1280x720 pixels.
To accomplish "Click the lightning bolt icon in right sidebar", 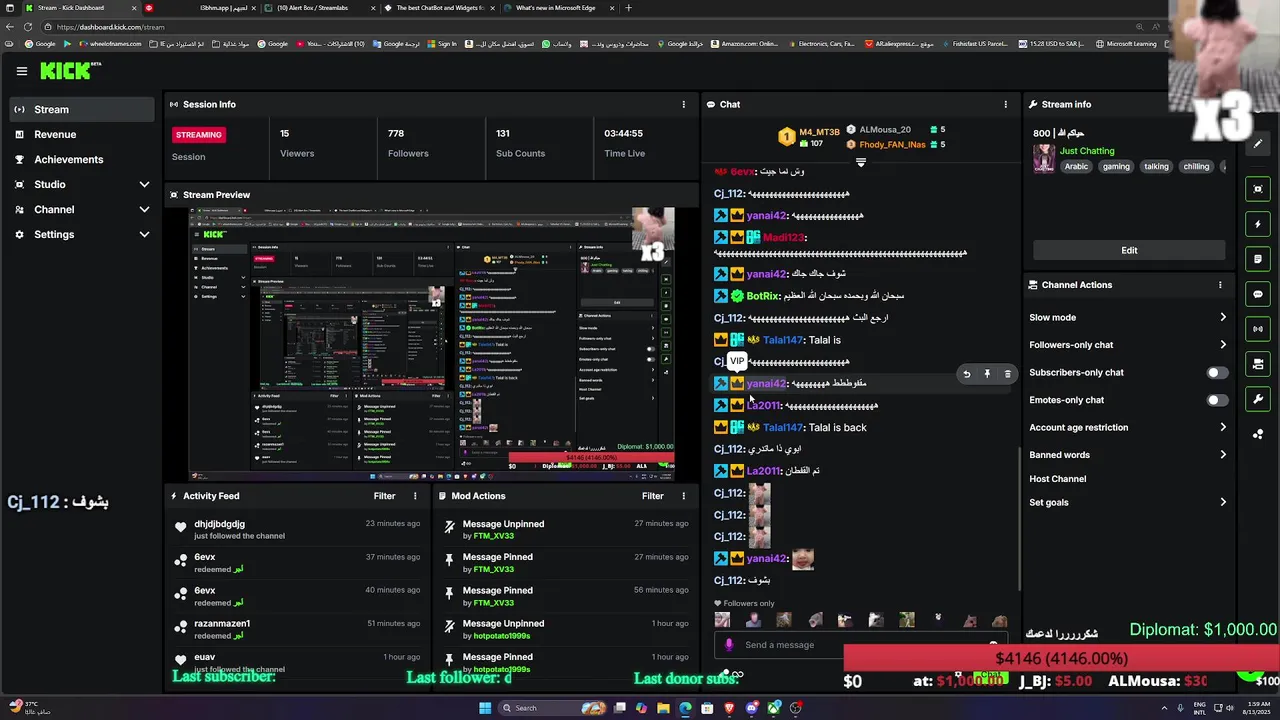I will coord(1258,224).
